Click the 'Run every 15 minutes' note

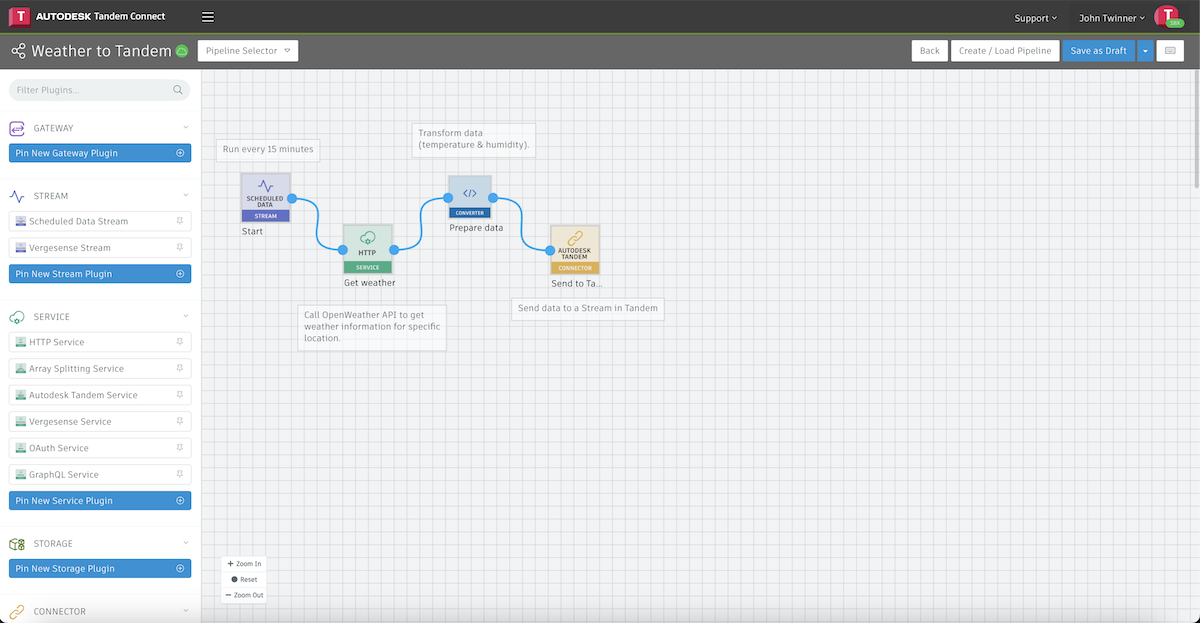point(268,149)
